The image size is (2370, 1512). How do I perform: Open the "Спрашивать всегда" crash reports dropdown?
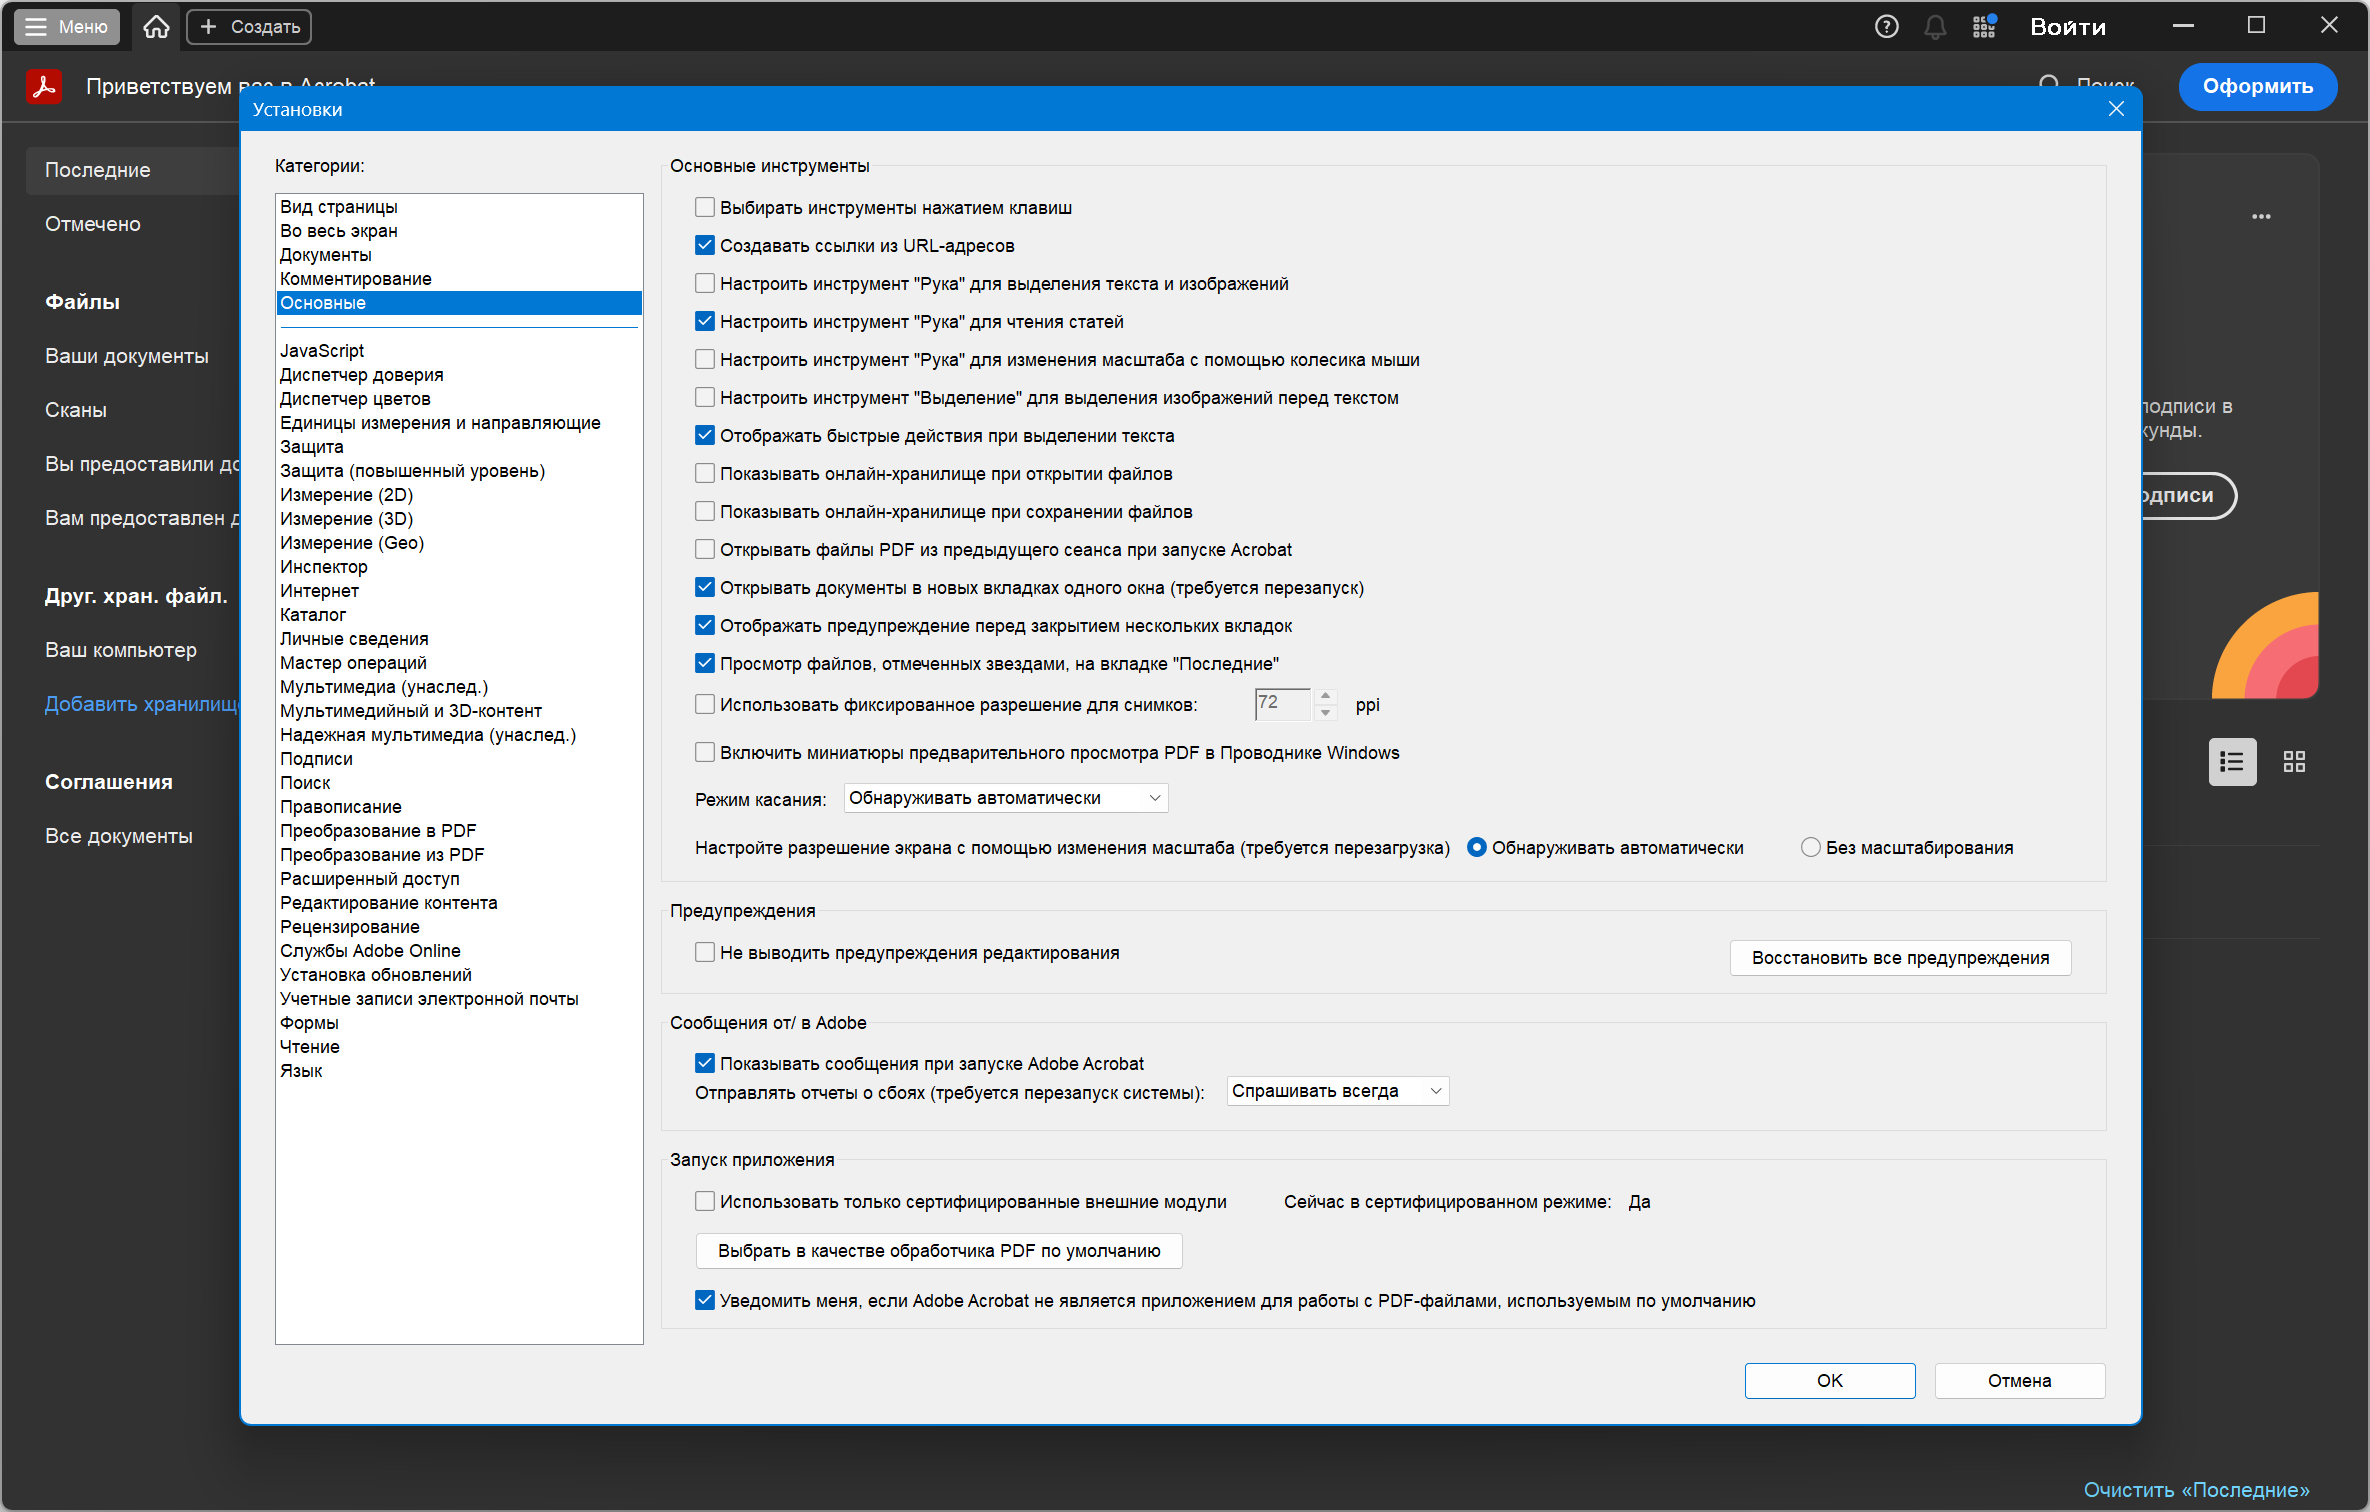click(x=1337, y=1091)
